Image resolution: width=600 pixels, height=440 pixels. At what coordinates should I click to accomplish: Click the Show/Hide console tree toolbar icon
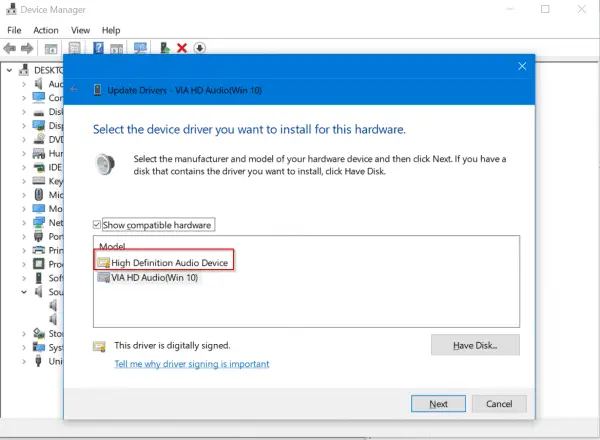(51, 49)
